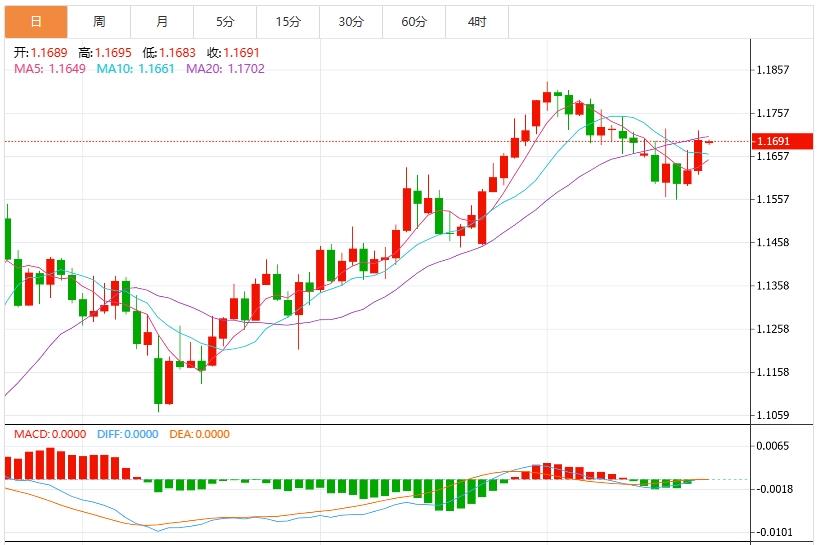The image size is (823, 545).
Task: Open the 60分 timeframe tab
Action: 414,21
